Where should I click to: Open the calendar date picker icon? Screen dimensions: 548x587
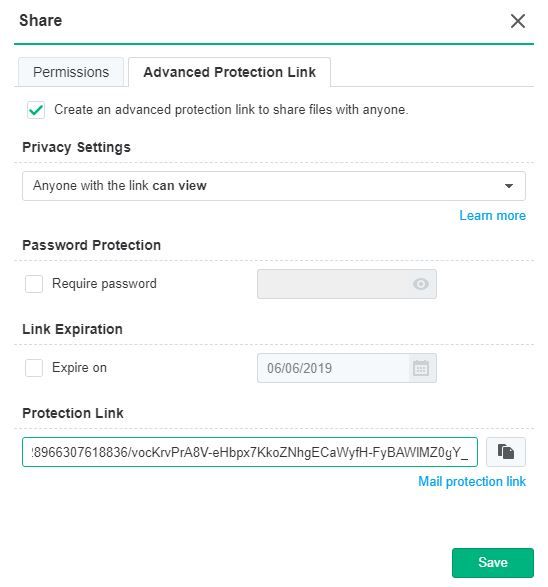coord(421,368)
